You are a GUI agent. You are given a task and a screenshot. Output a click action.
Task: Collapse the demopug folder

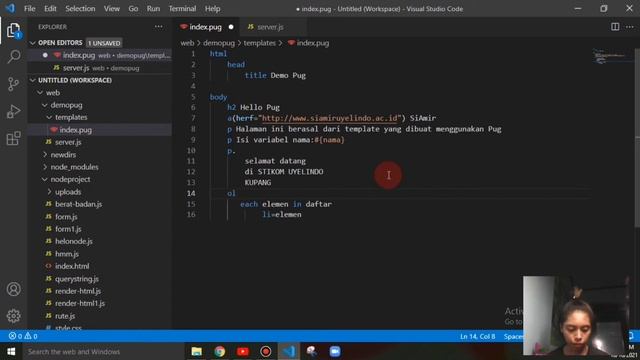(44, 105)
